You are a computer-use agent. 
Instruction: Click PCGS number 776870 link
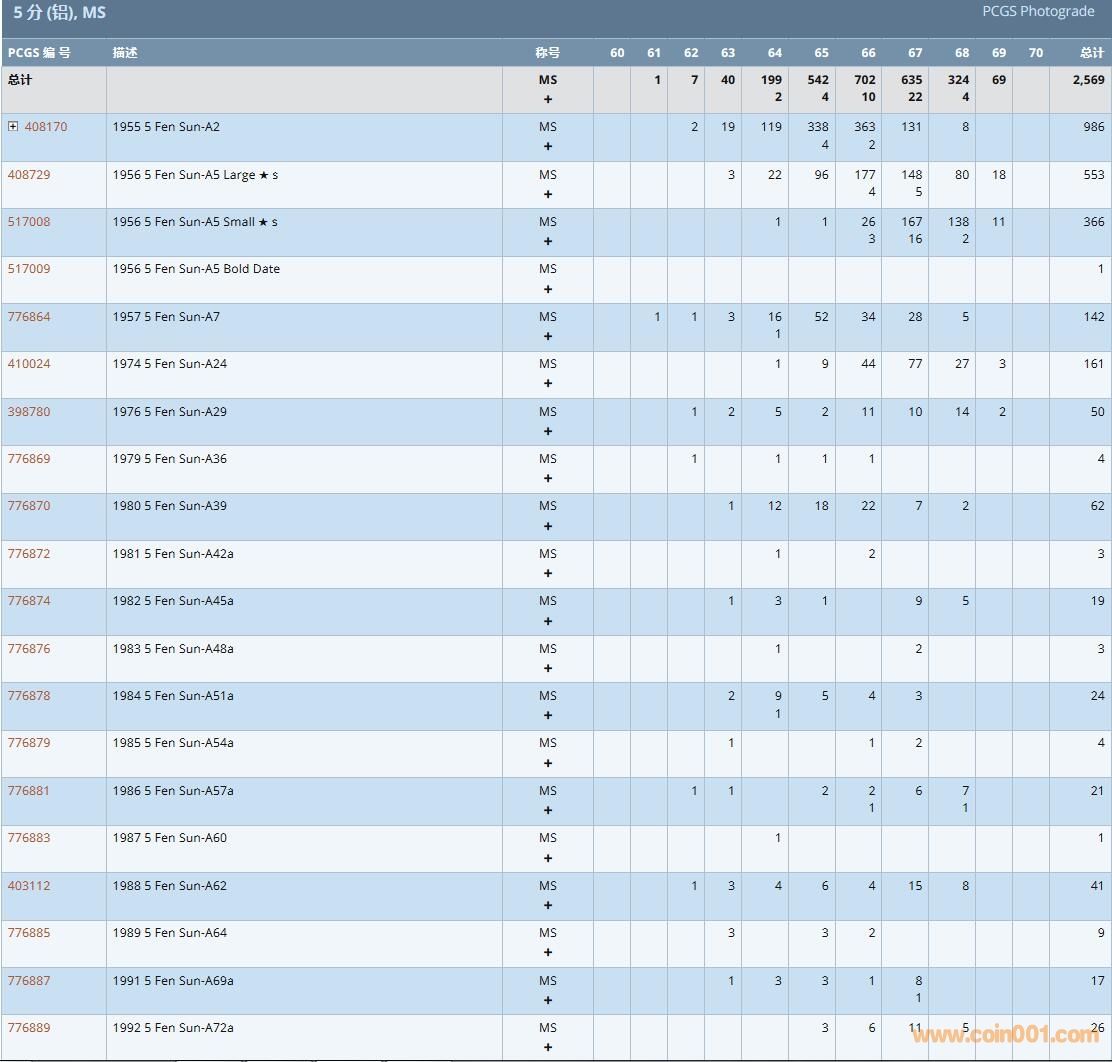click(29, 506)
